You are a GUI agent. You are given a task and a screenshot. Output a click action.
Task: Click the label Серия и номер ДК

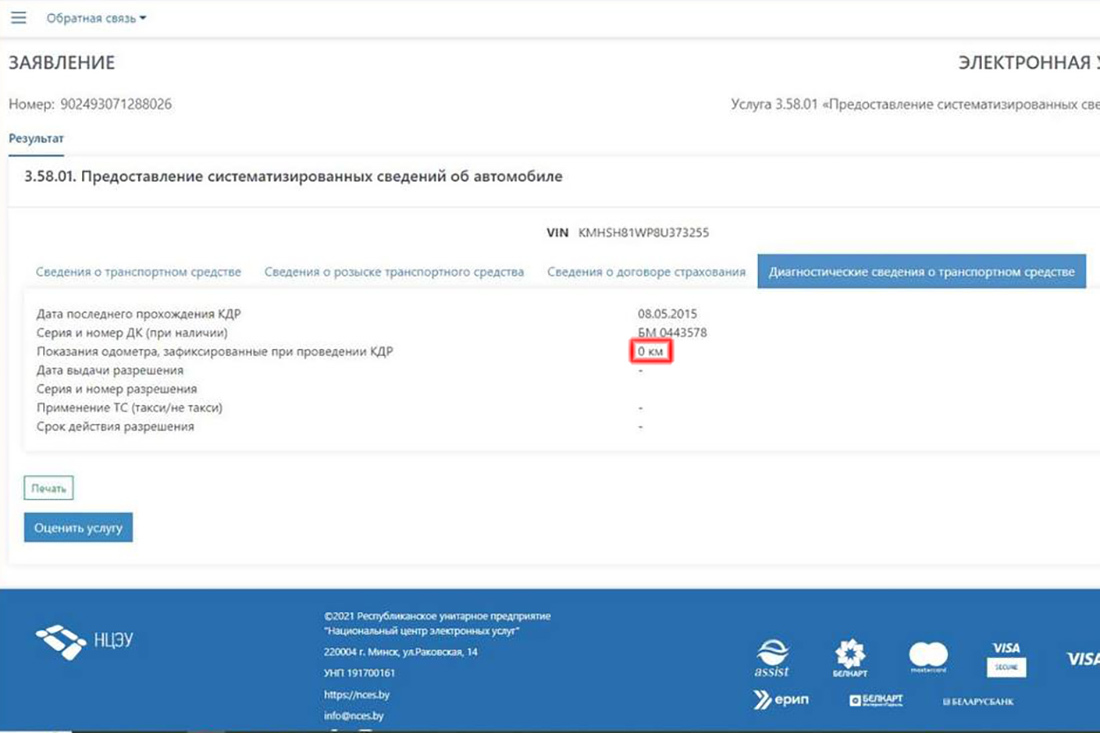[132, 333]
